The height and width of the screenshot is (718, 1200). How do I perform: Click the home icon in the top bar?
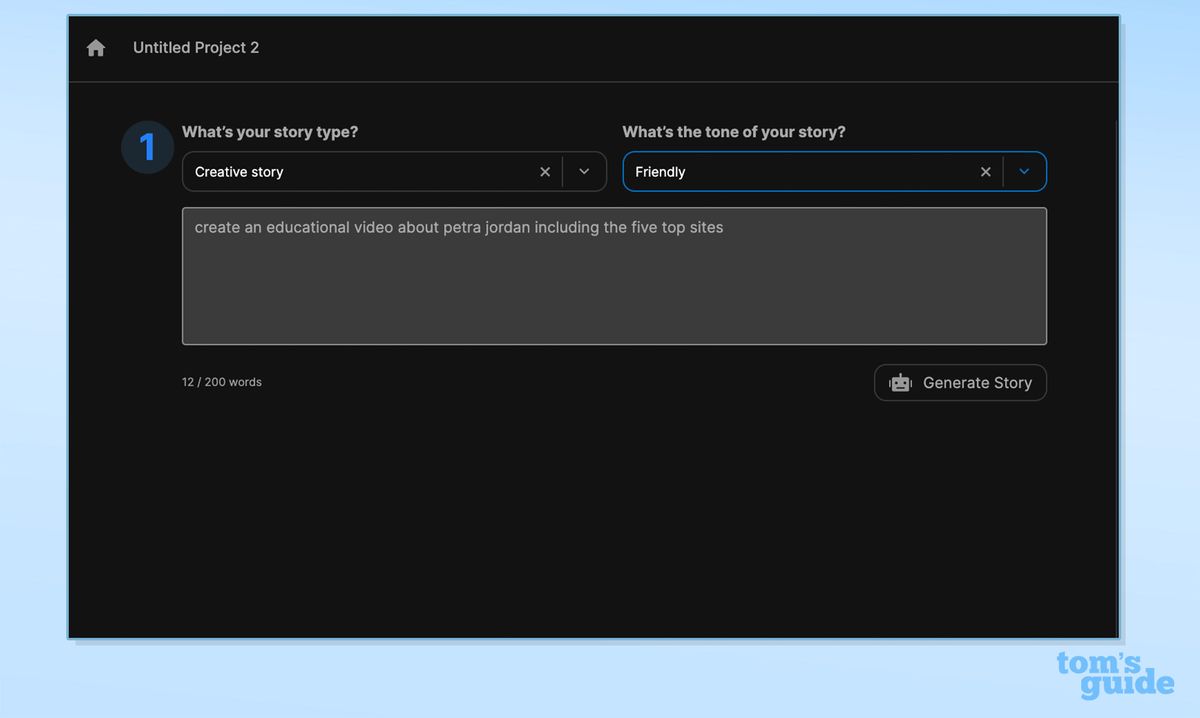(x=95, y=47)
